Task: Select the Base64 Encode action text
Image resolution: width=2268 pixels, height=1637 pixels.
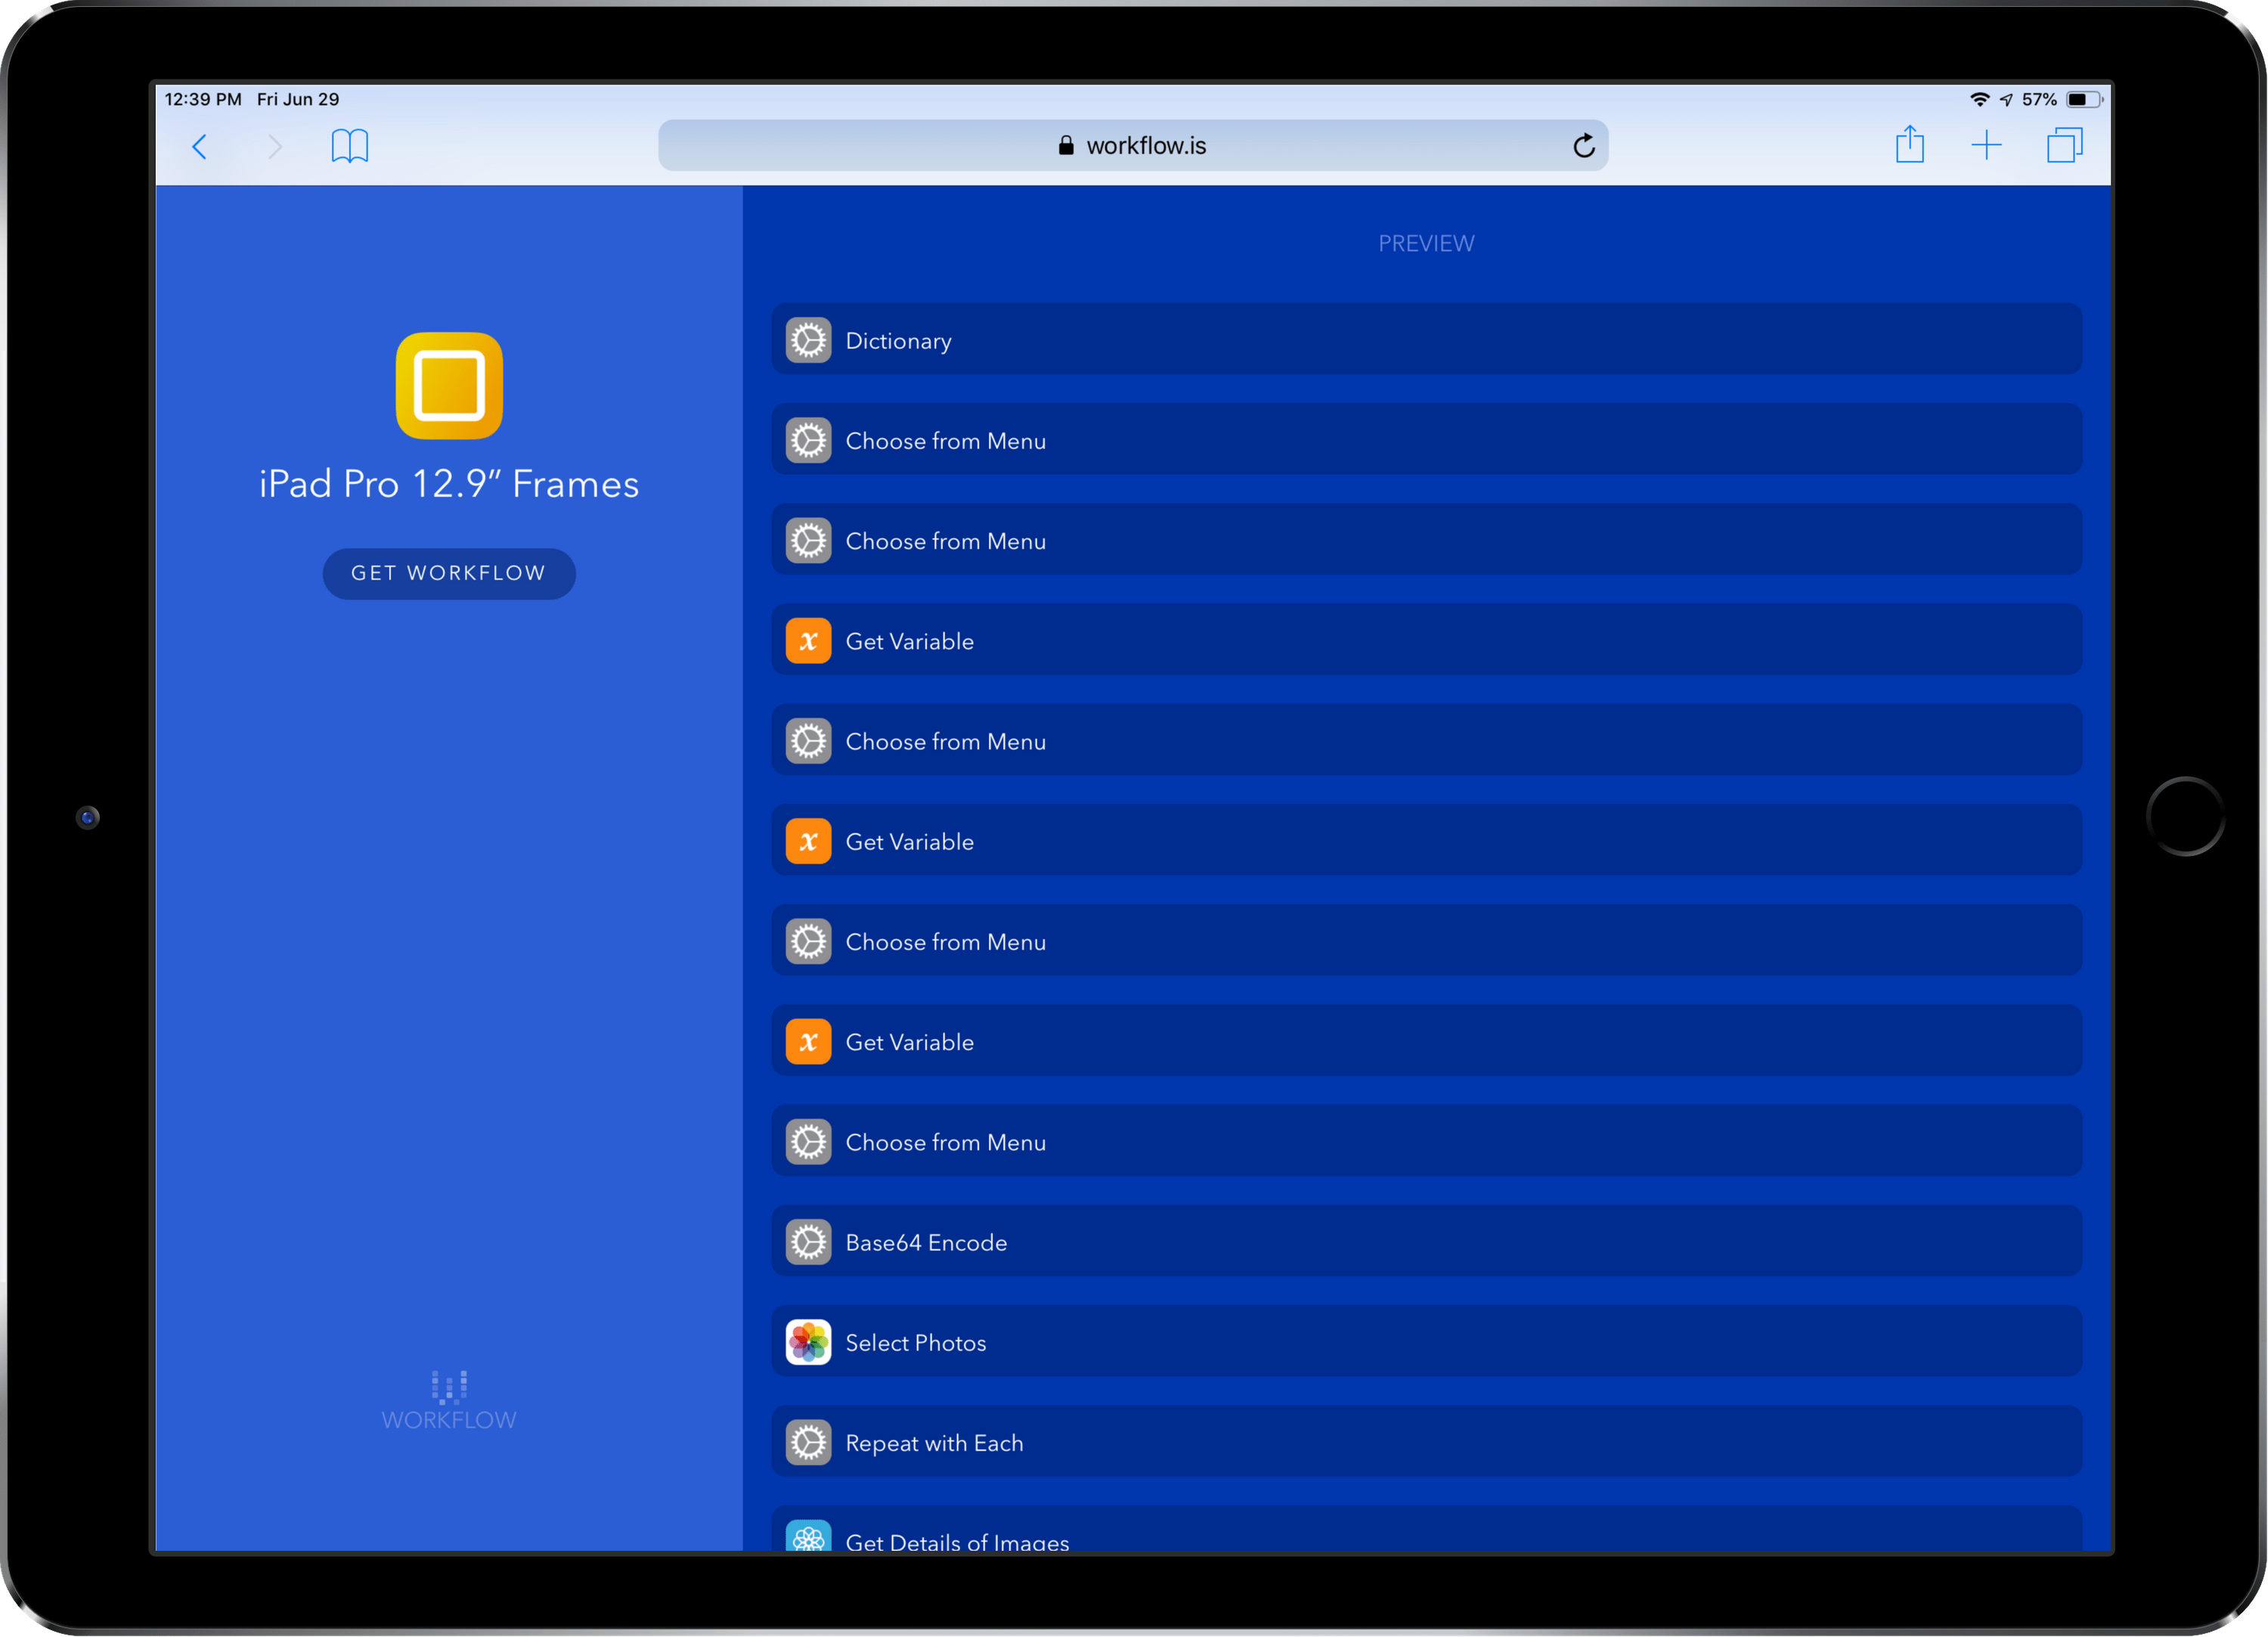Action: click(926, 1243)
